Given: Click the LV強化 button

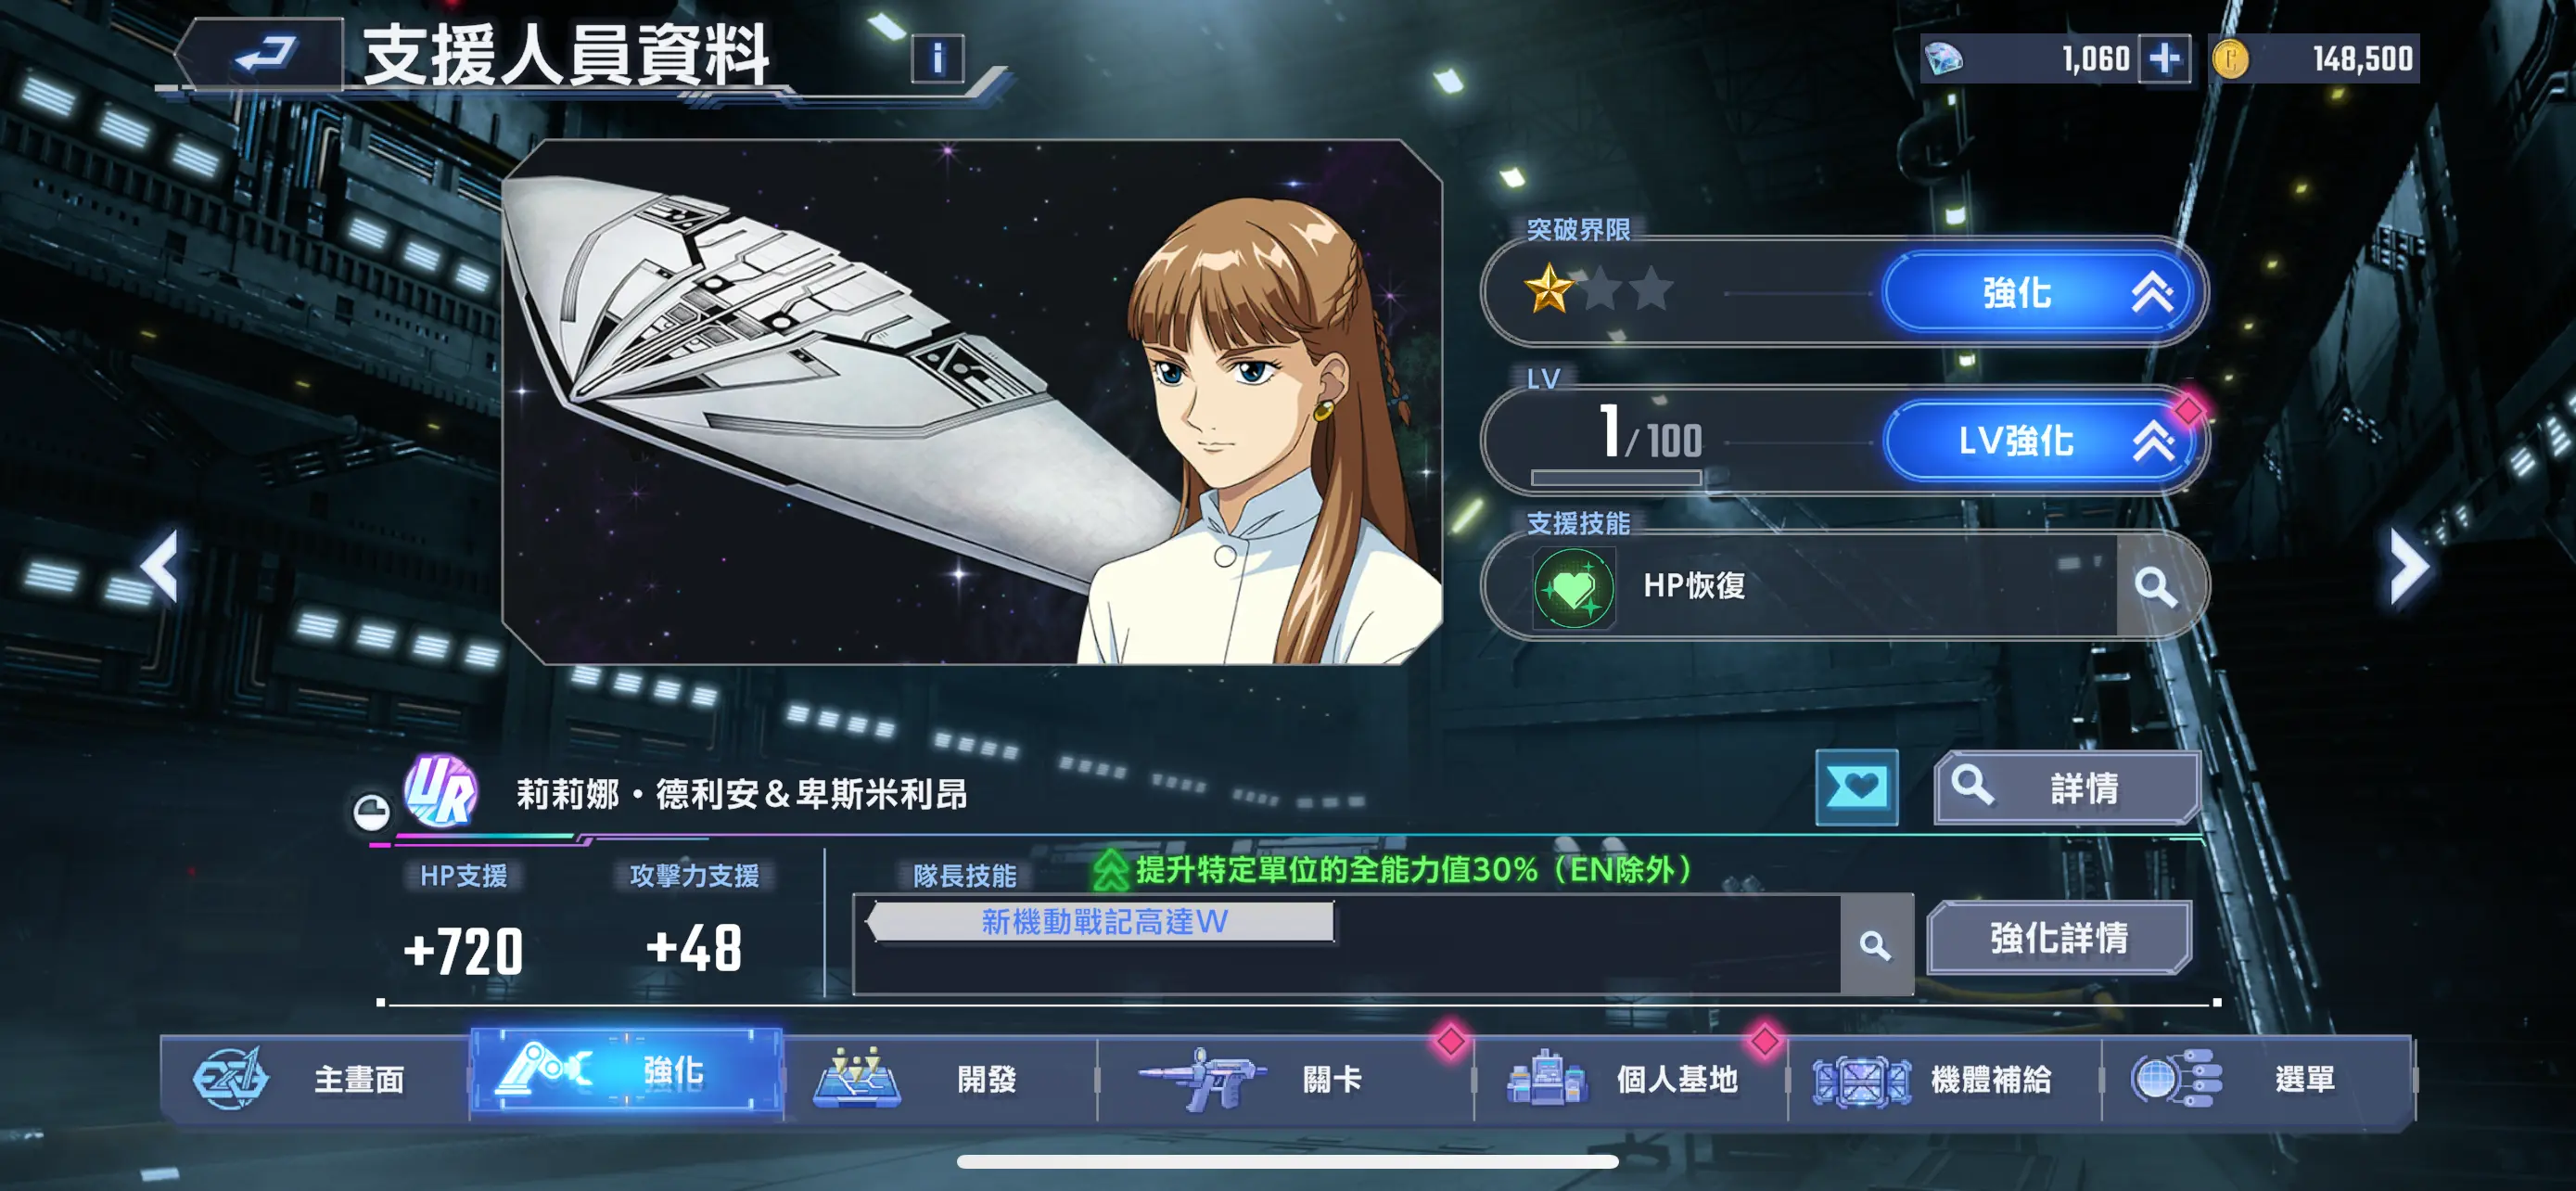Looking at the screenshot, I should coord(2039,441).
